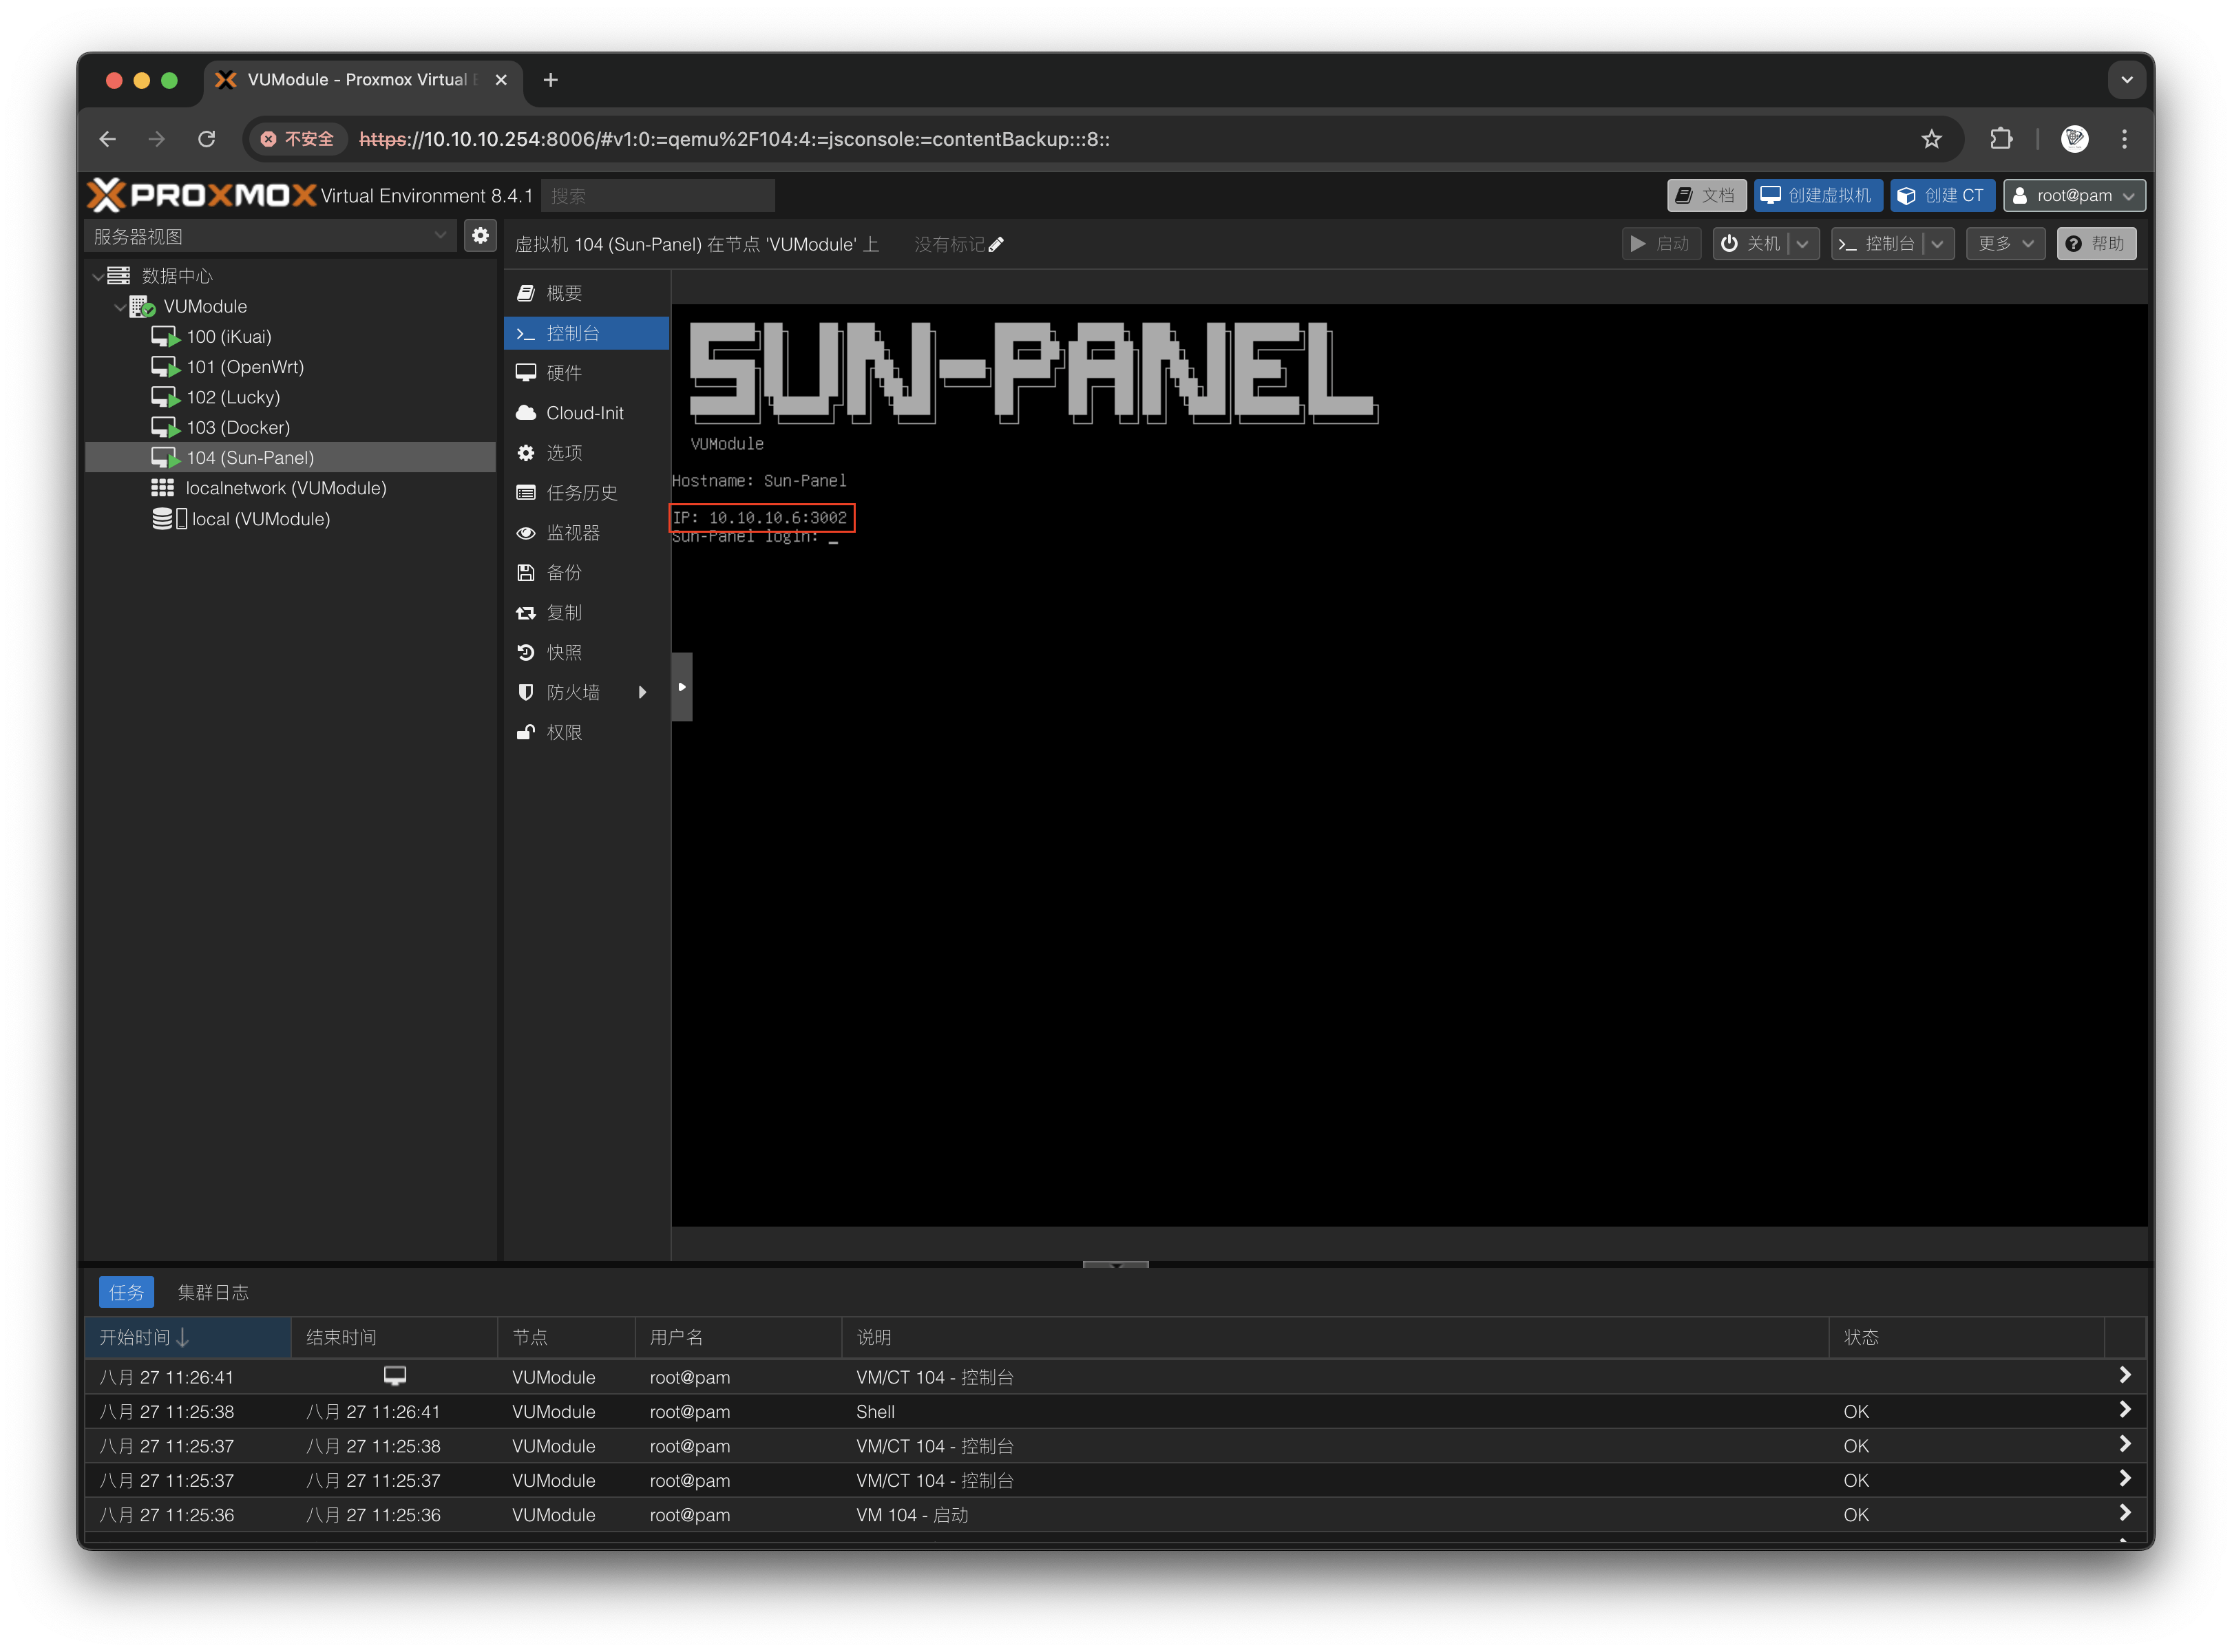Bookmark this page with star icon
2232x1652 pixels.
tap(1931, 139)
